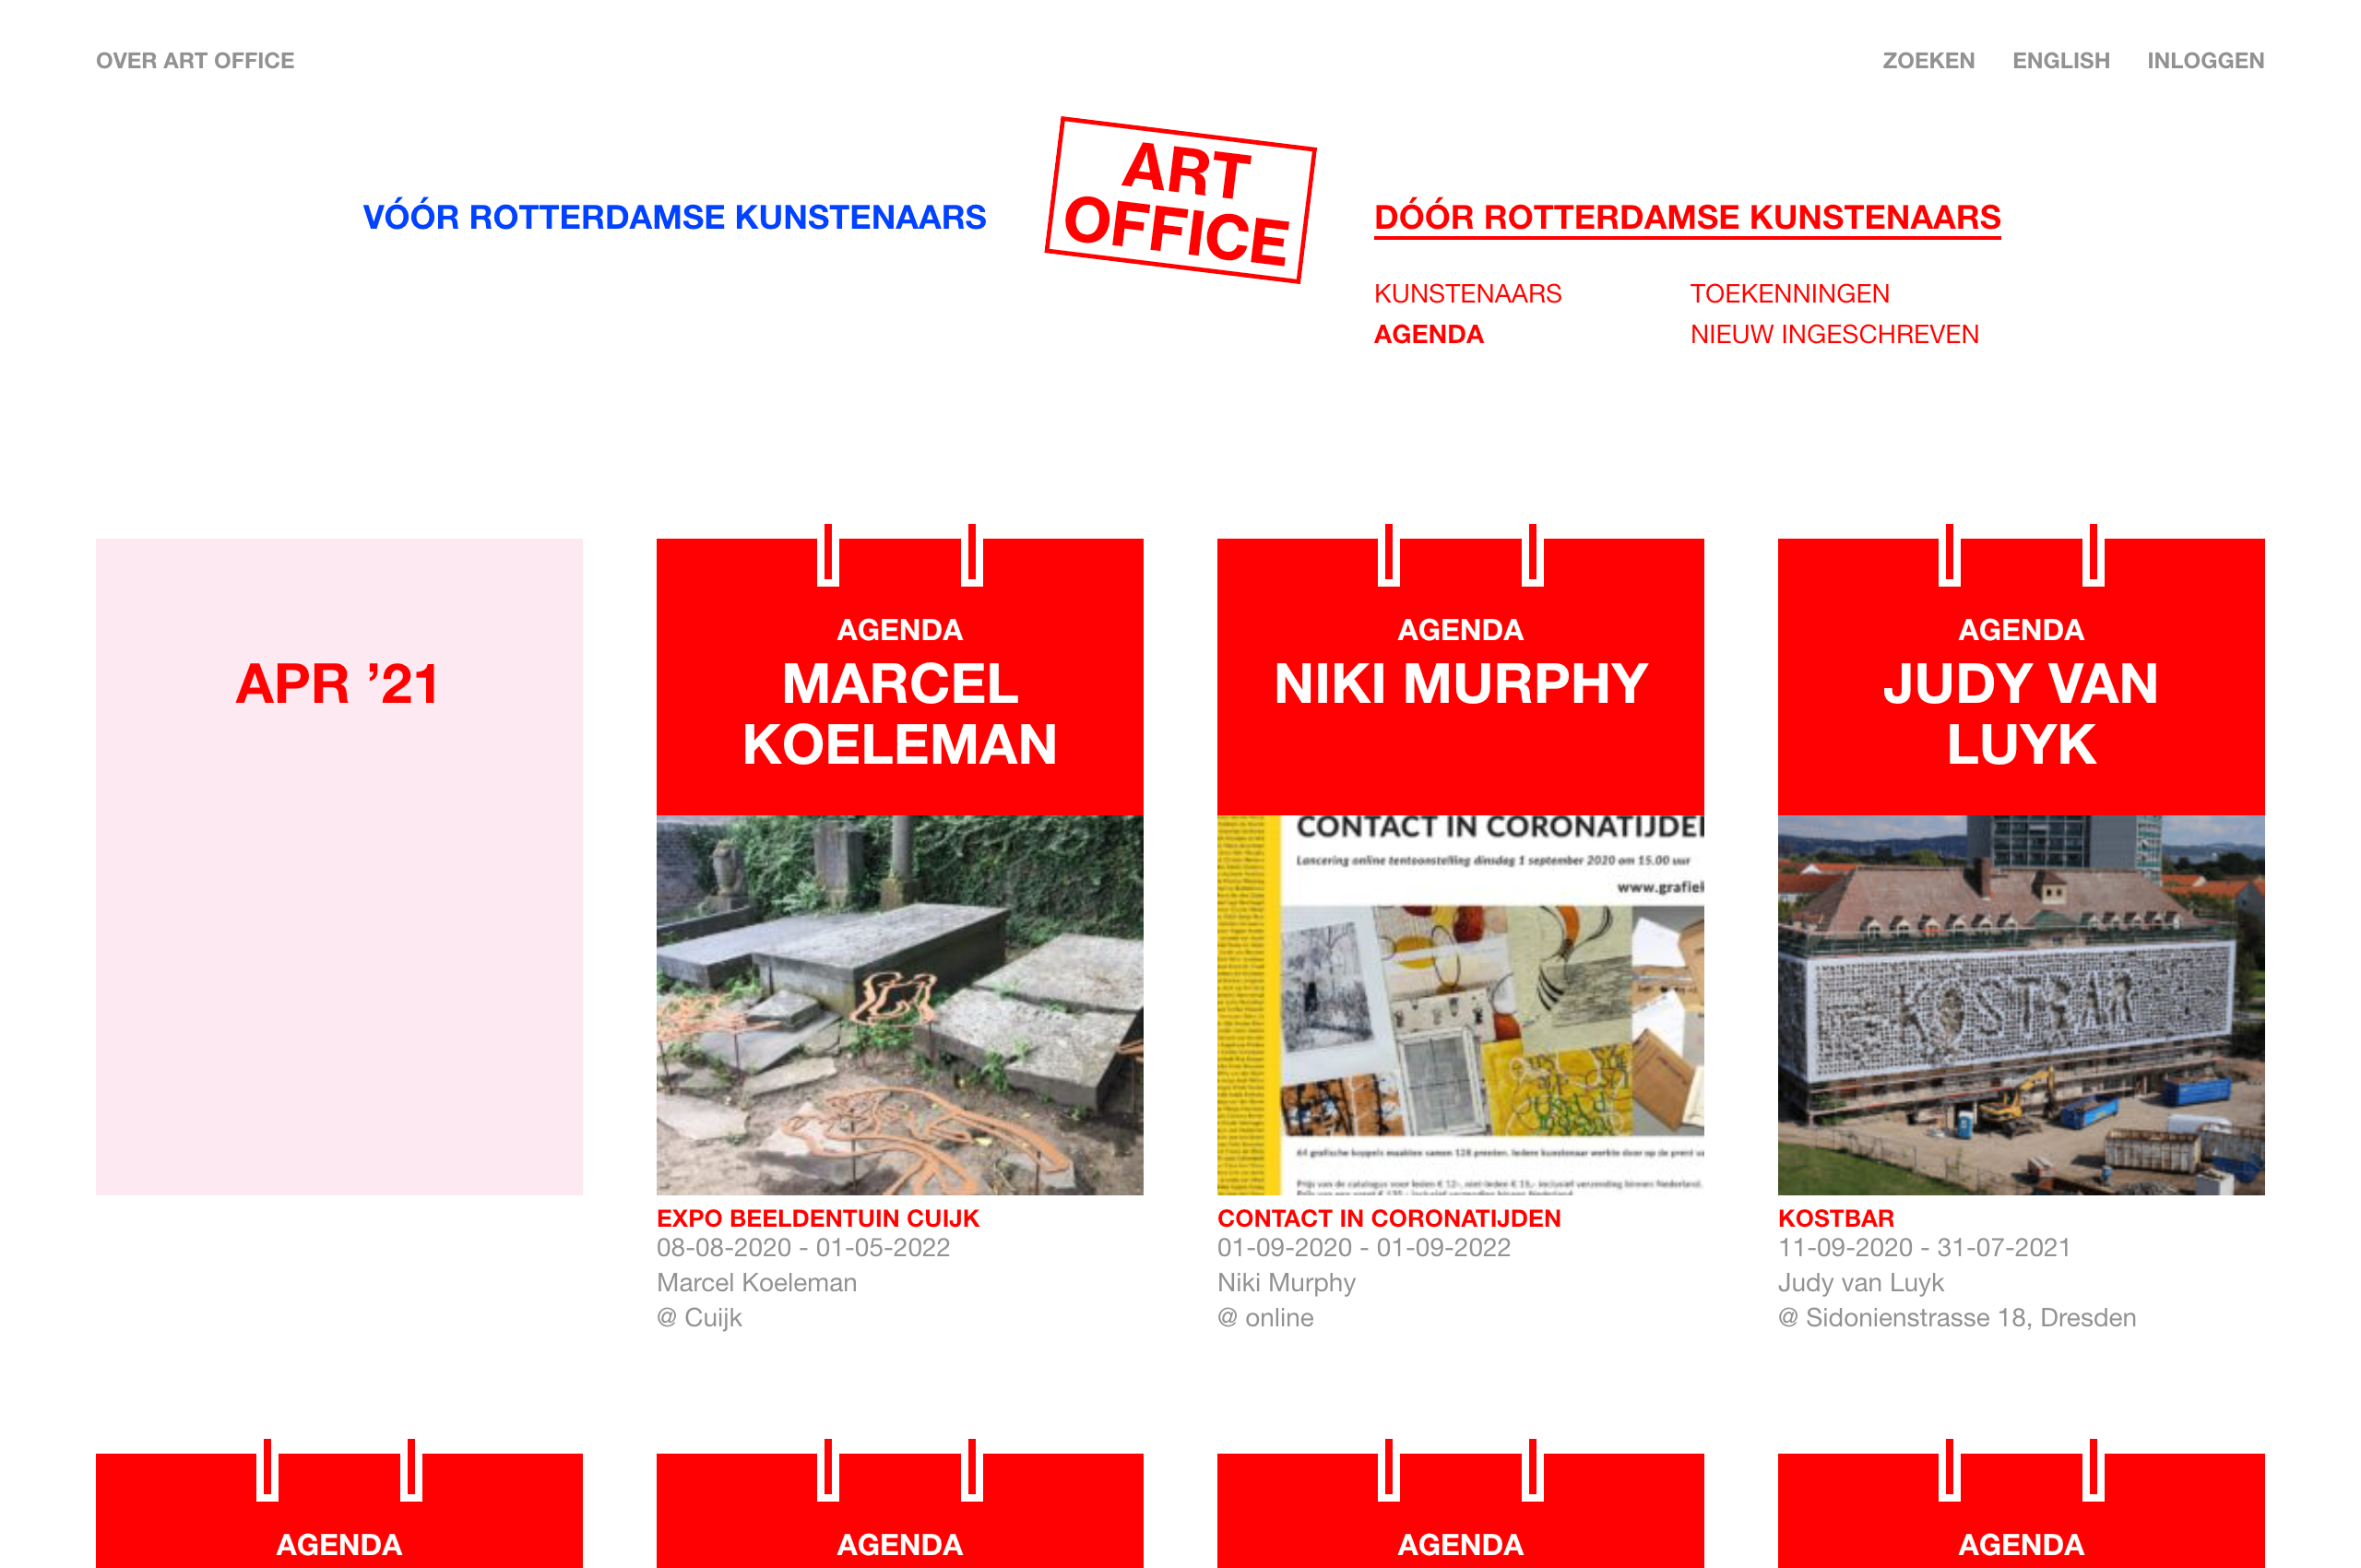Select the AGENDA submenu item under DÓÓR ROTTERDAMSE KUNSTENAARS
The image size is (2361, 1568).
tap(1428, 335)
